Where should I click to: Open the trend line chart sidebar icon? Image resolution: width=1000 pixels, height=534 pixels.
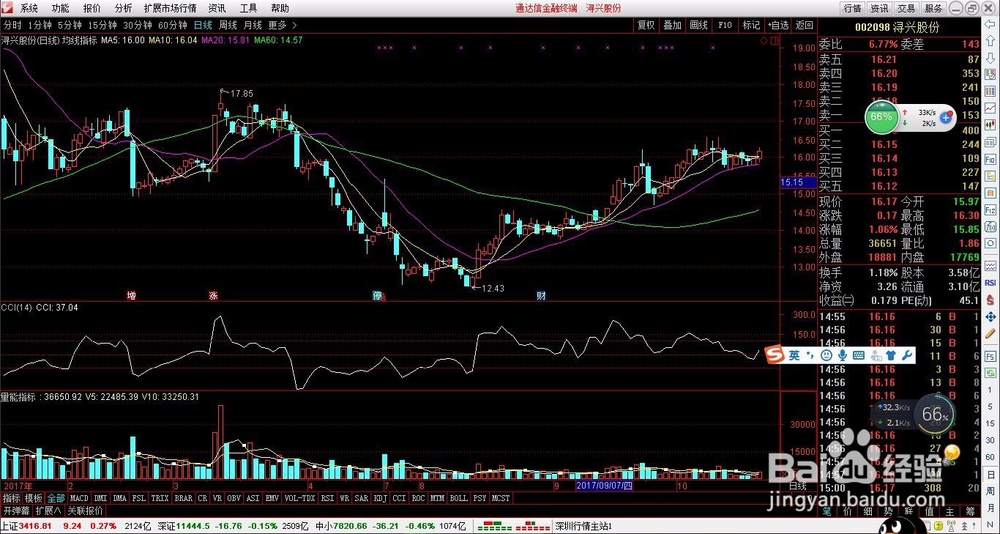pos(990,108)
